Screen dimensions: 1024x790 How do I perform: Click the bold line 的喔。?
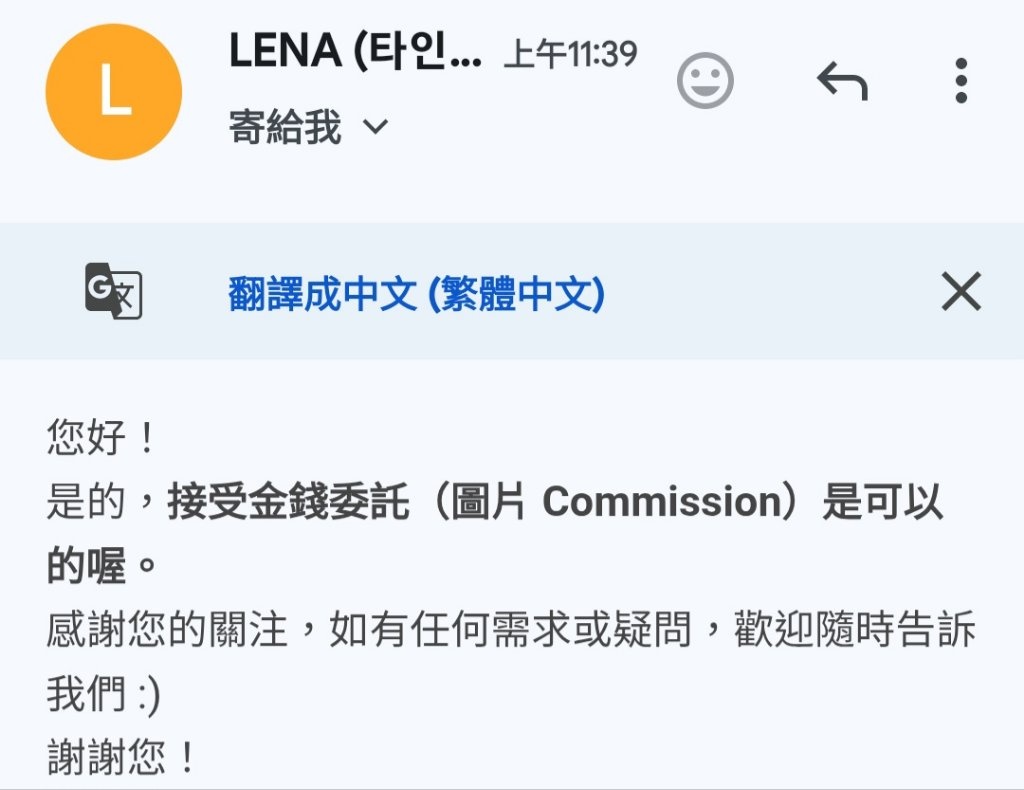click(x=101, y=565)
